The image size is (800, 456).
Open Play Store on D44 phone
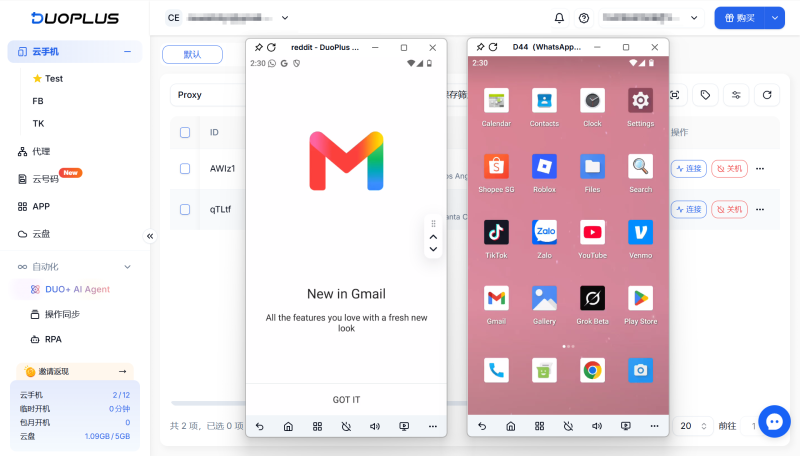coord(640,298)
